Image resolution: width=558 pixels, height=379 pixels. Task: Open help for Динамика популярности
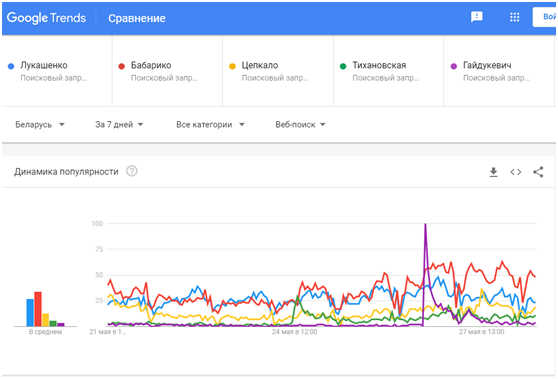click(132, 171)
